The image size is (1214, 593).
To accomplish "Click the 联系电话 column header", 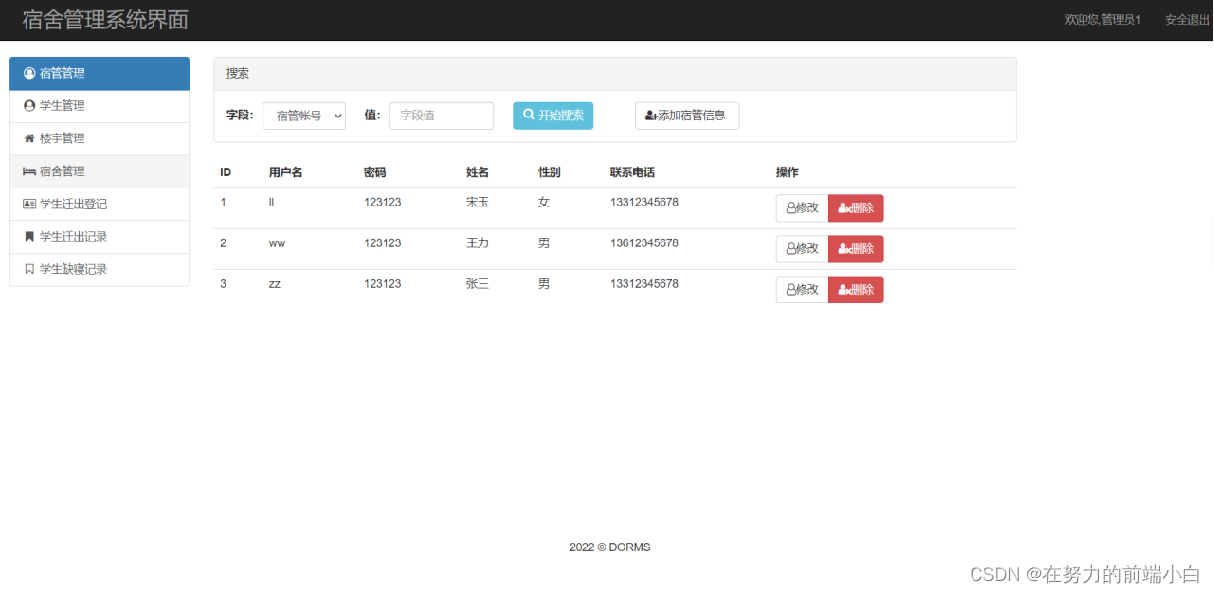I will point(633,173).
